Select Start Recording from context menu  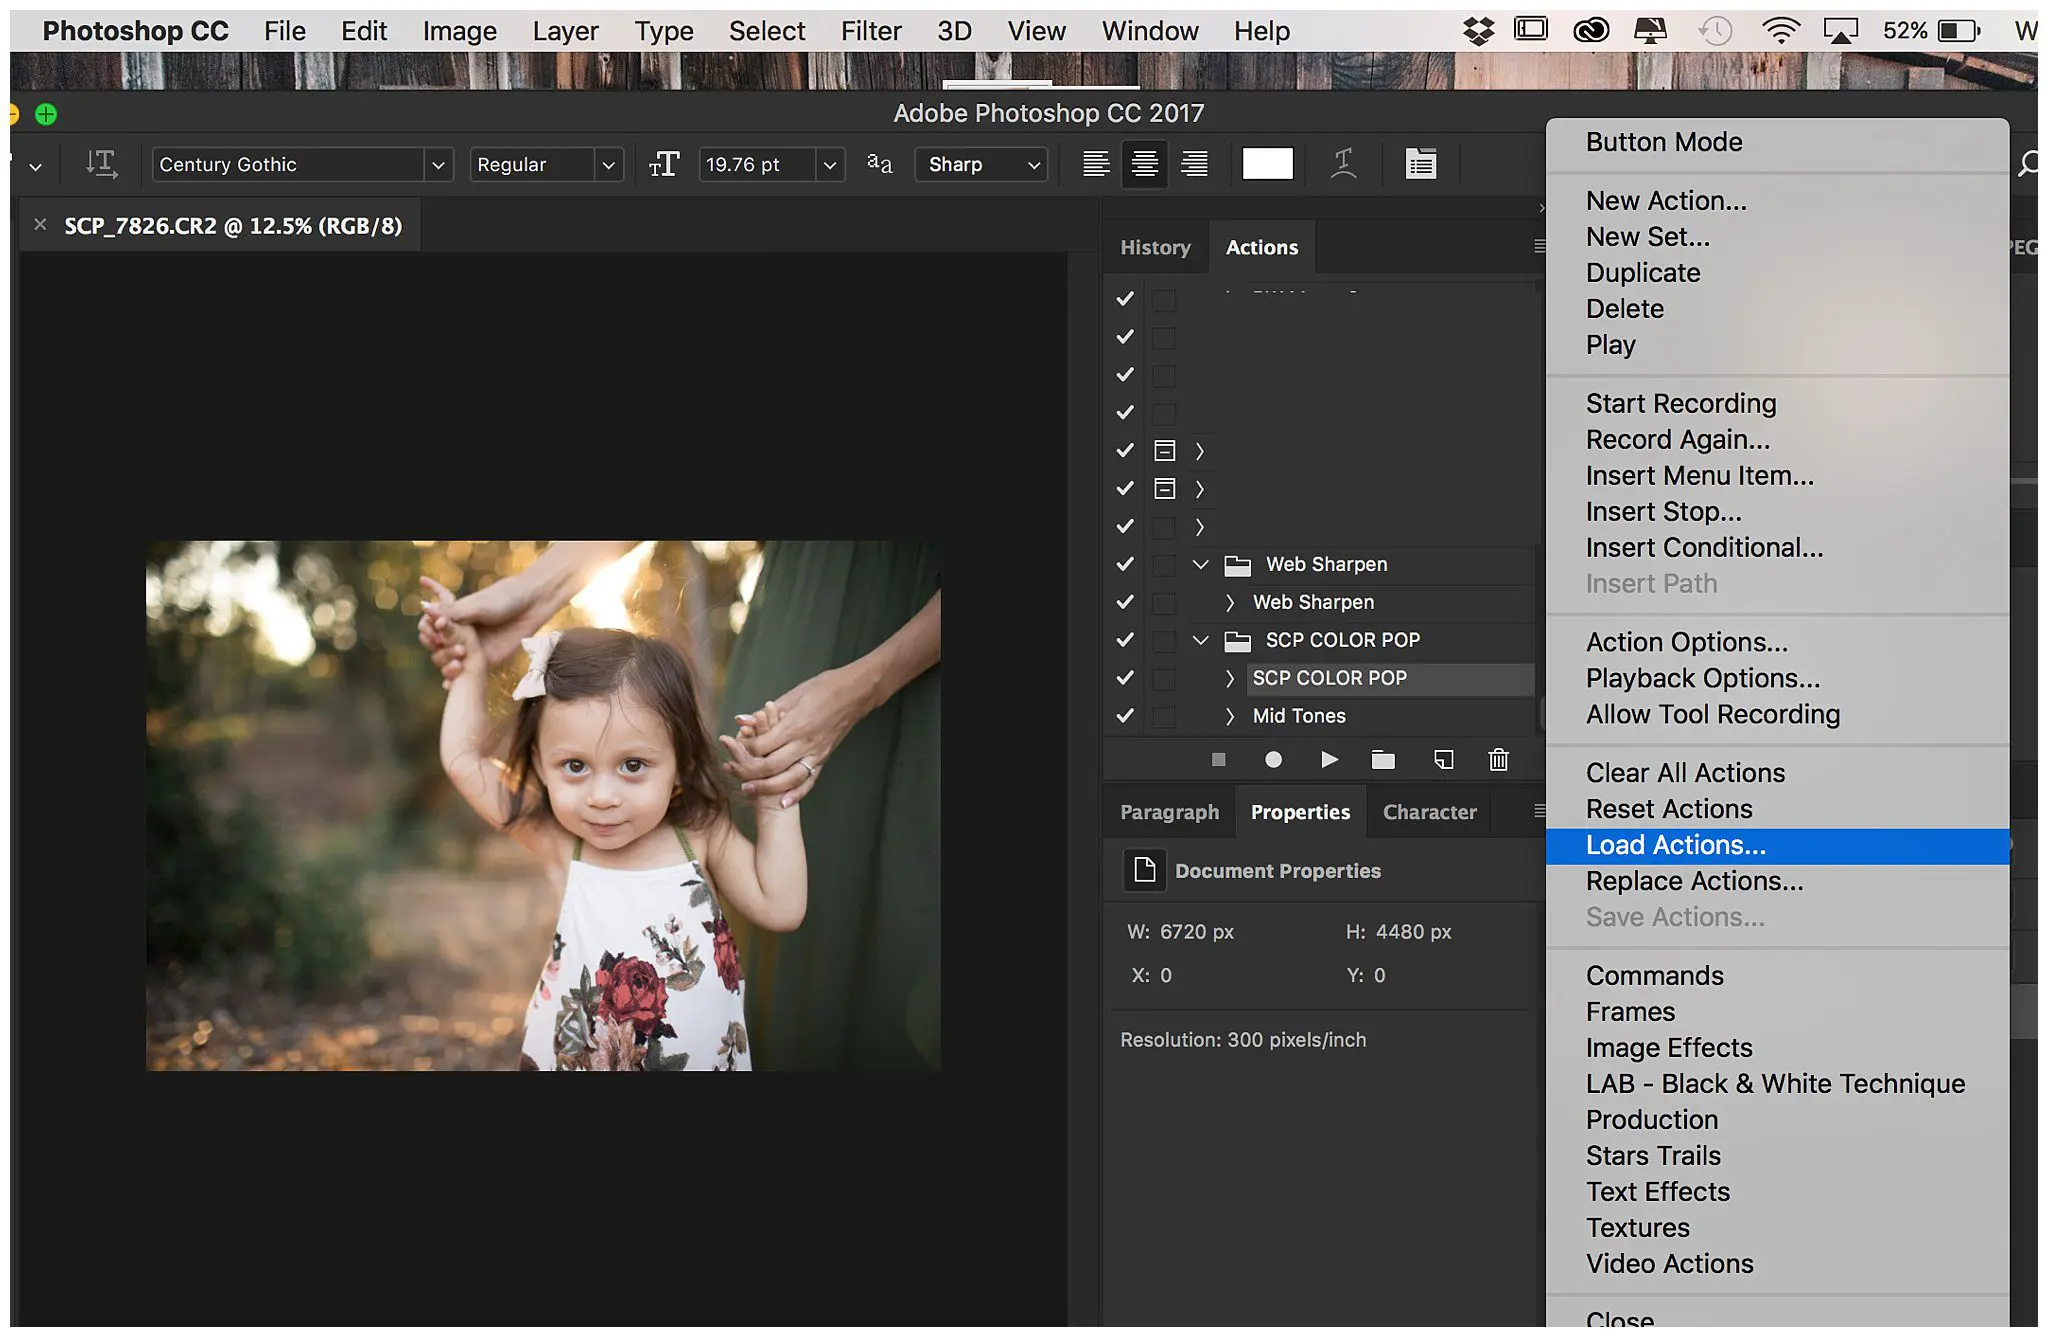click(1681, 403)
